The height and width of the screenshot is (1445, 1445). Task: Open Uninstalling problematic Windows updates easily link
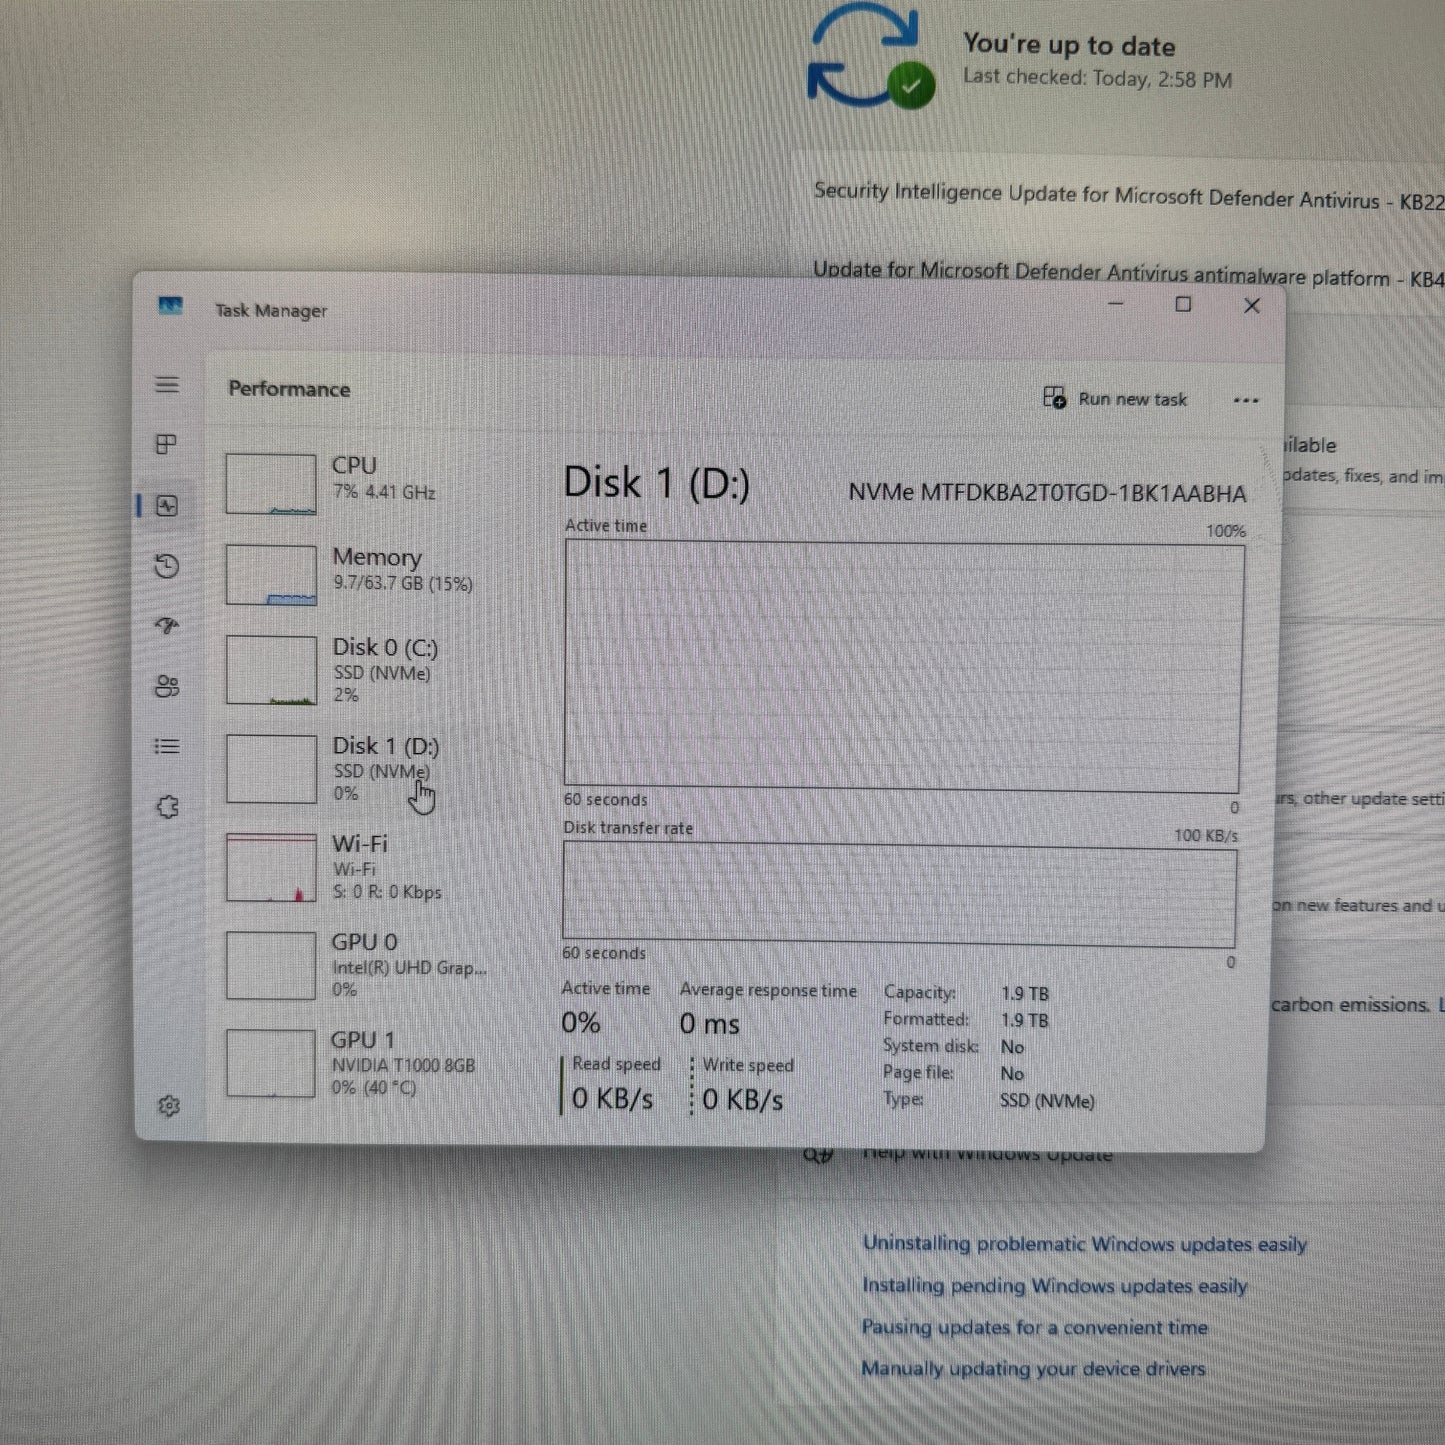pos(1085,1244)
